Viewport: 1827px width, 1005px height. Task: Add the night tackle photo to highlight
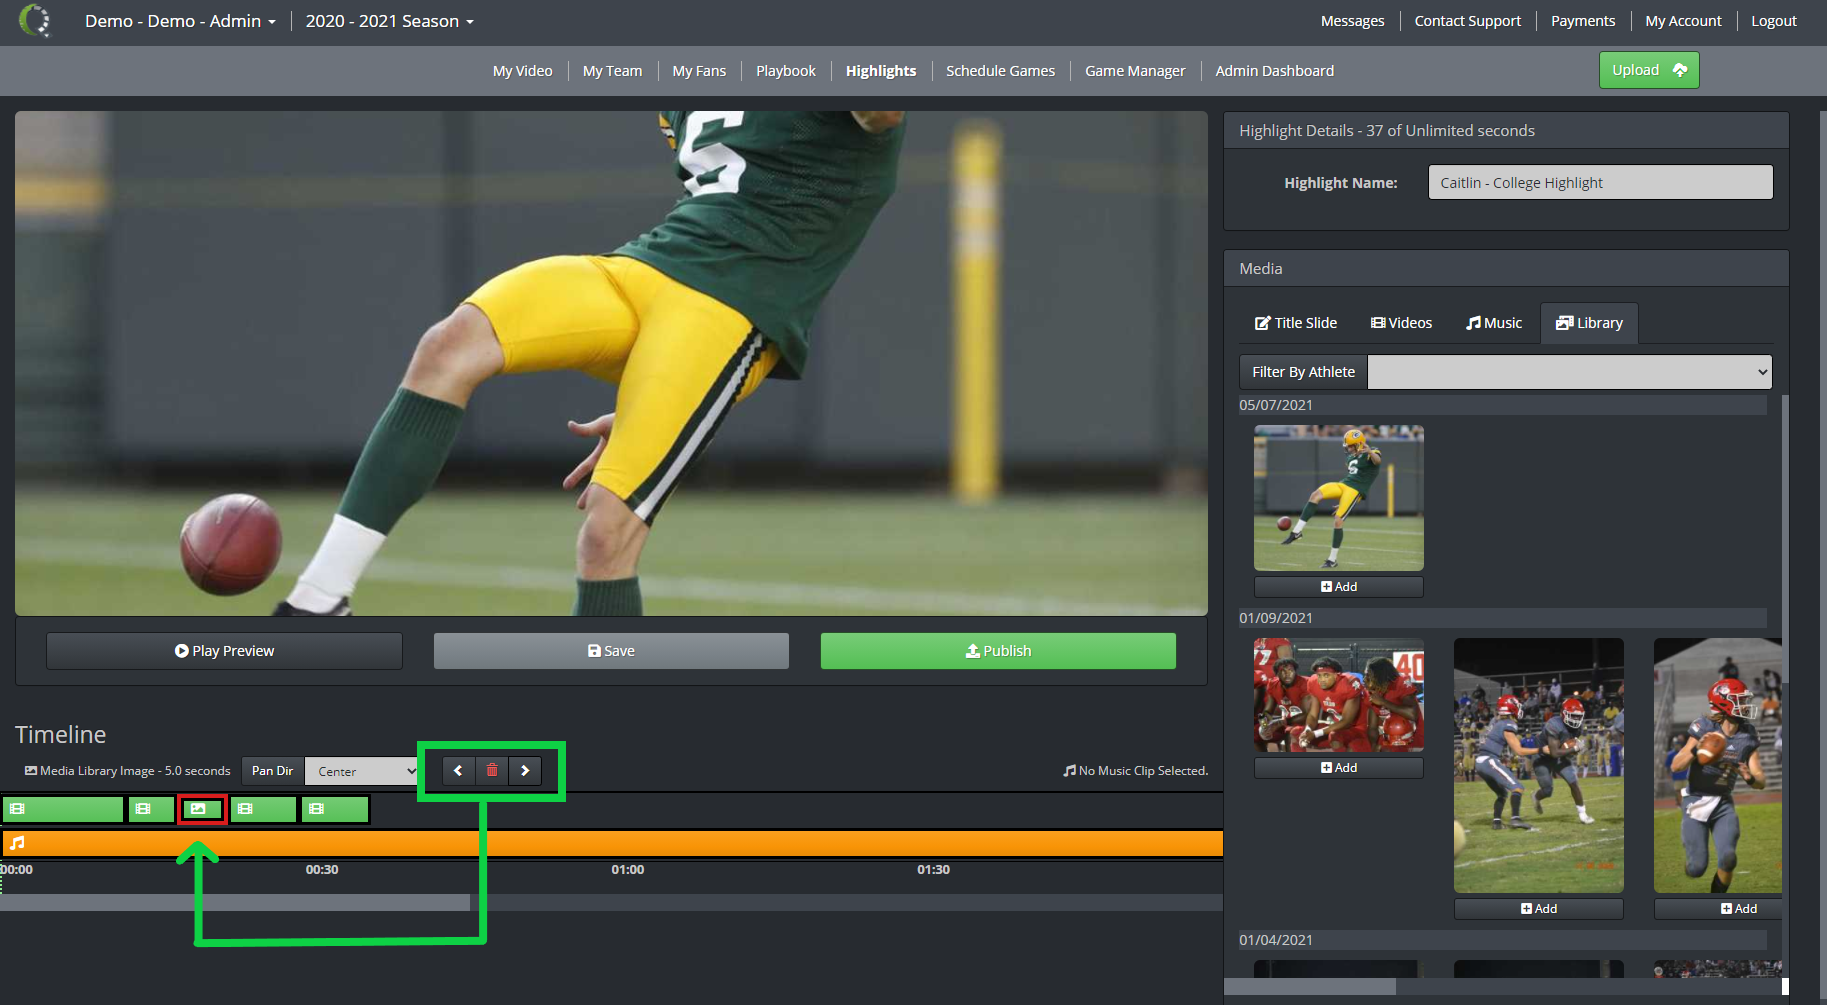(1539, 909)
